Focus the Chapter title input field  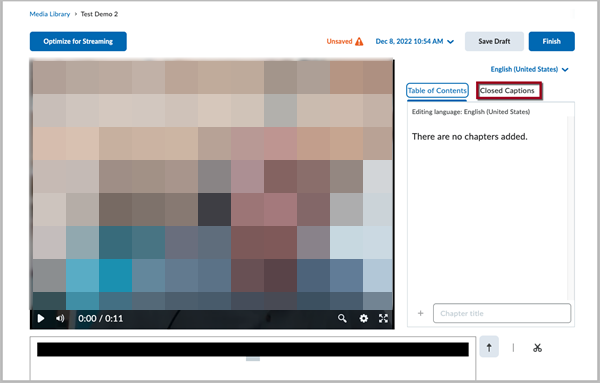pyautogui.click(x=502, y=313)
